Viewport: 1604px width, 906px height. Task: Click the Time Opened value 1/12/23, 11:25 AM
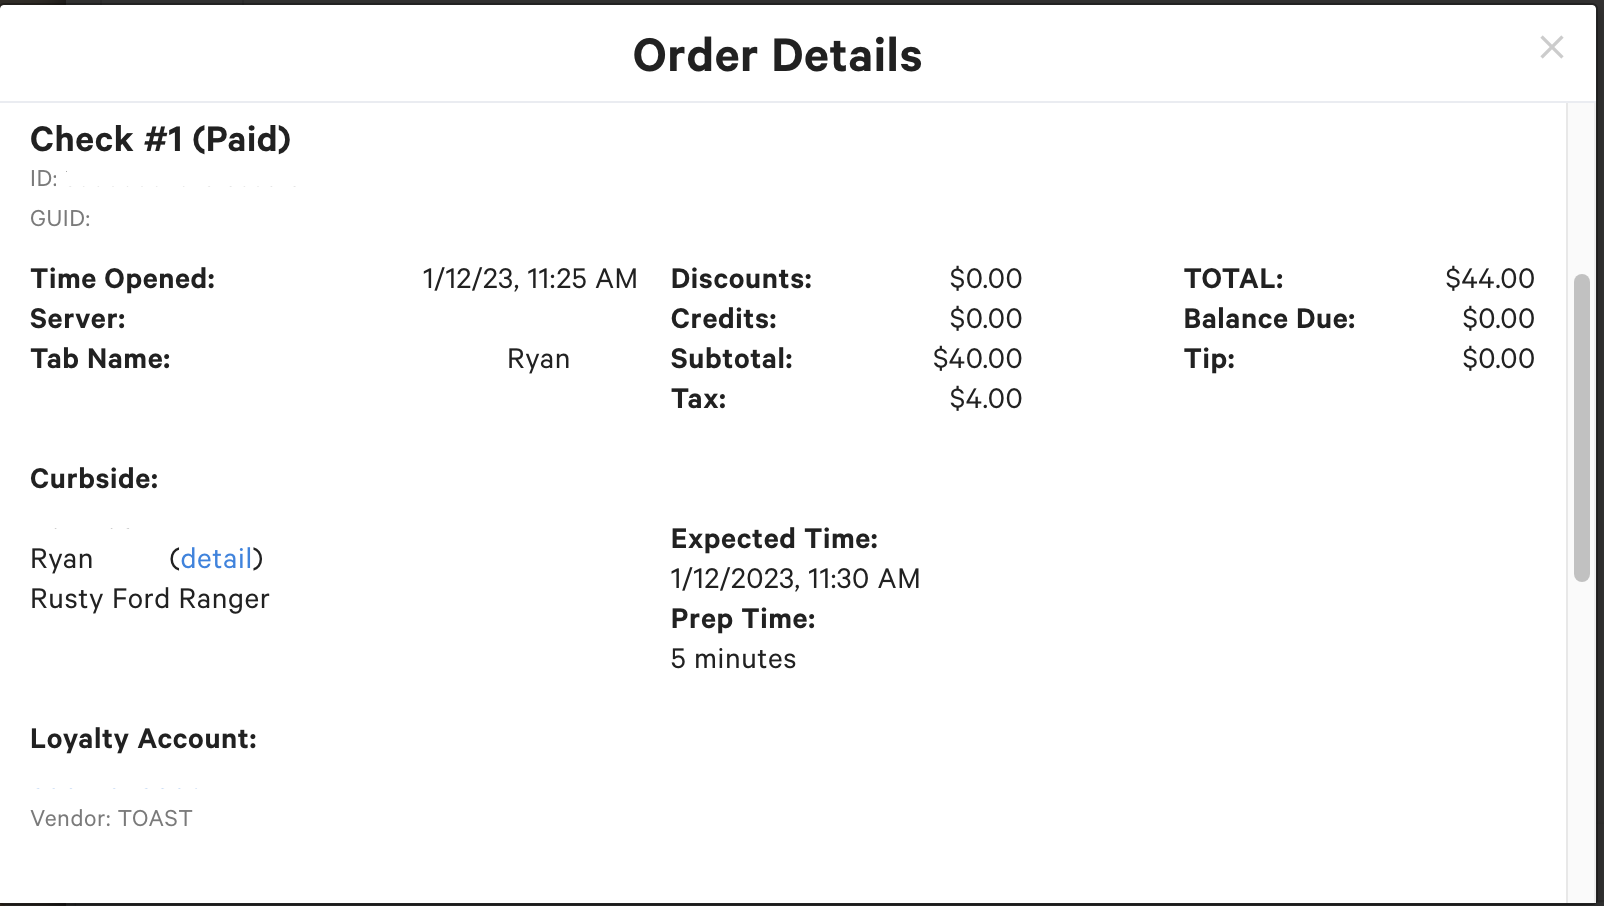(529, 279)
